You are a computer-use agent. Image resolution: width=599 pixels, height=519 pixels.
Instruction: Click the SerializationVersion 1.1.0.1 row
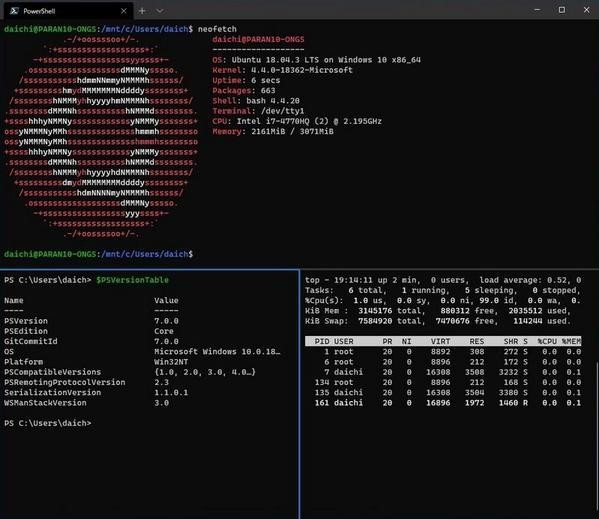coord(96,393)
